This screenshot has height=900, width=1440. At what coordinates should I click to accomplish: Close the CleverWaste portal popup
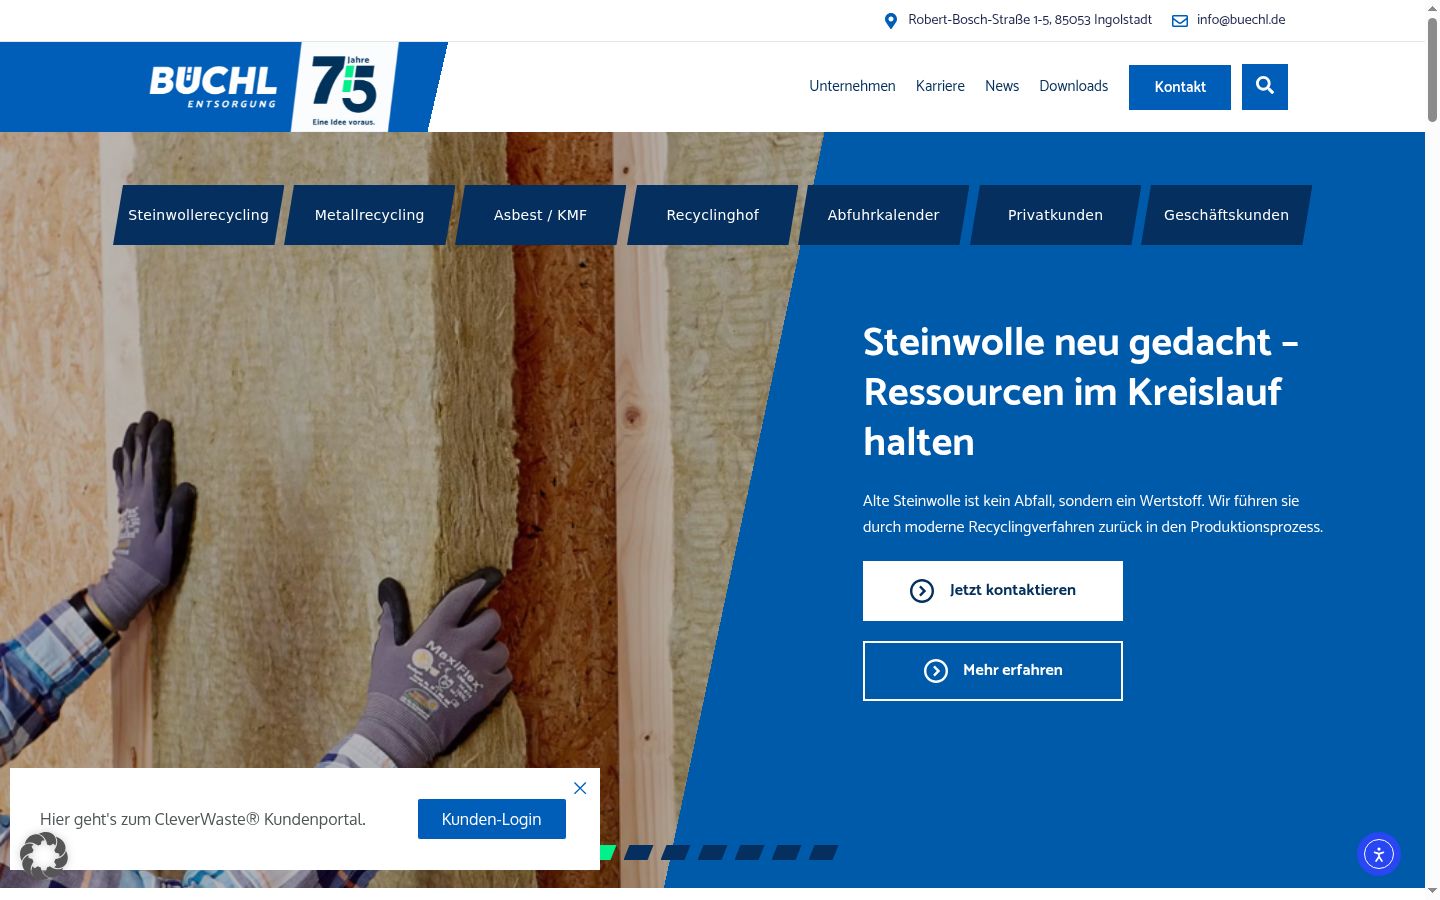click(580, 788)
